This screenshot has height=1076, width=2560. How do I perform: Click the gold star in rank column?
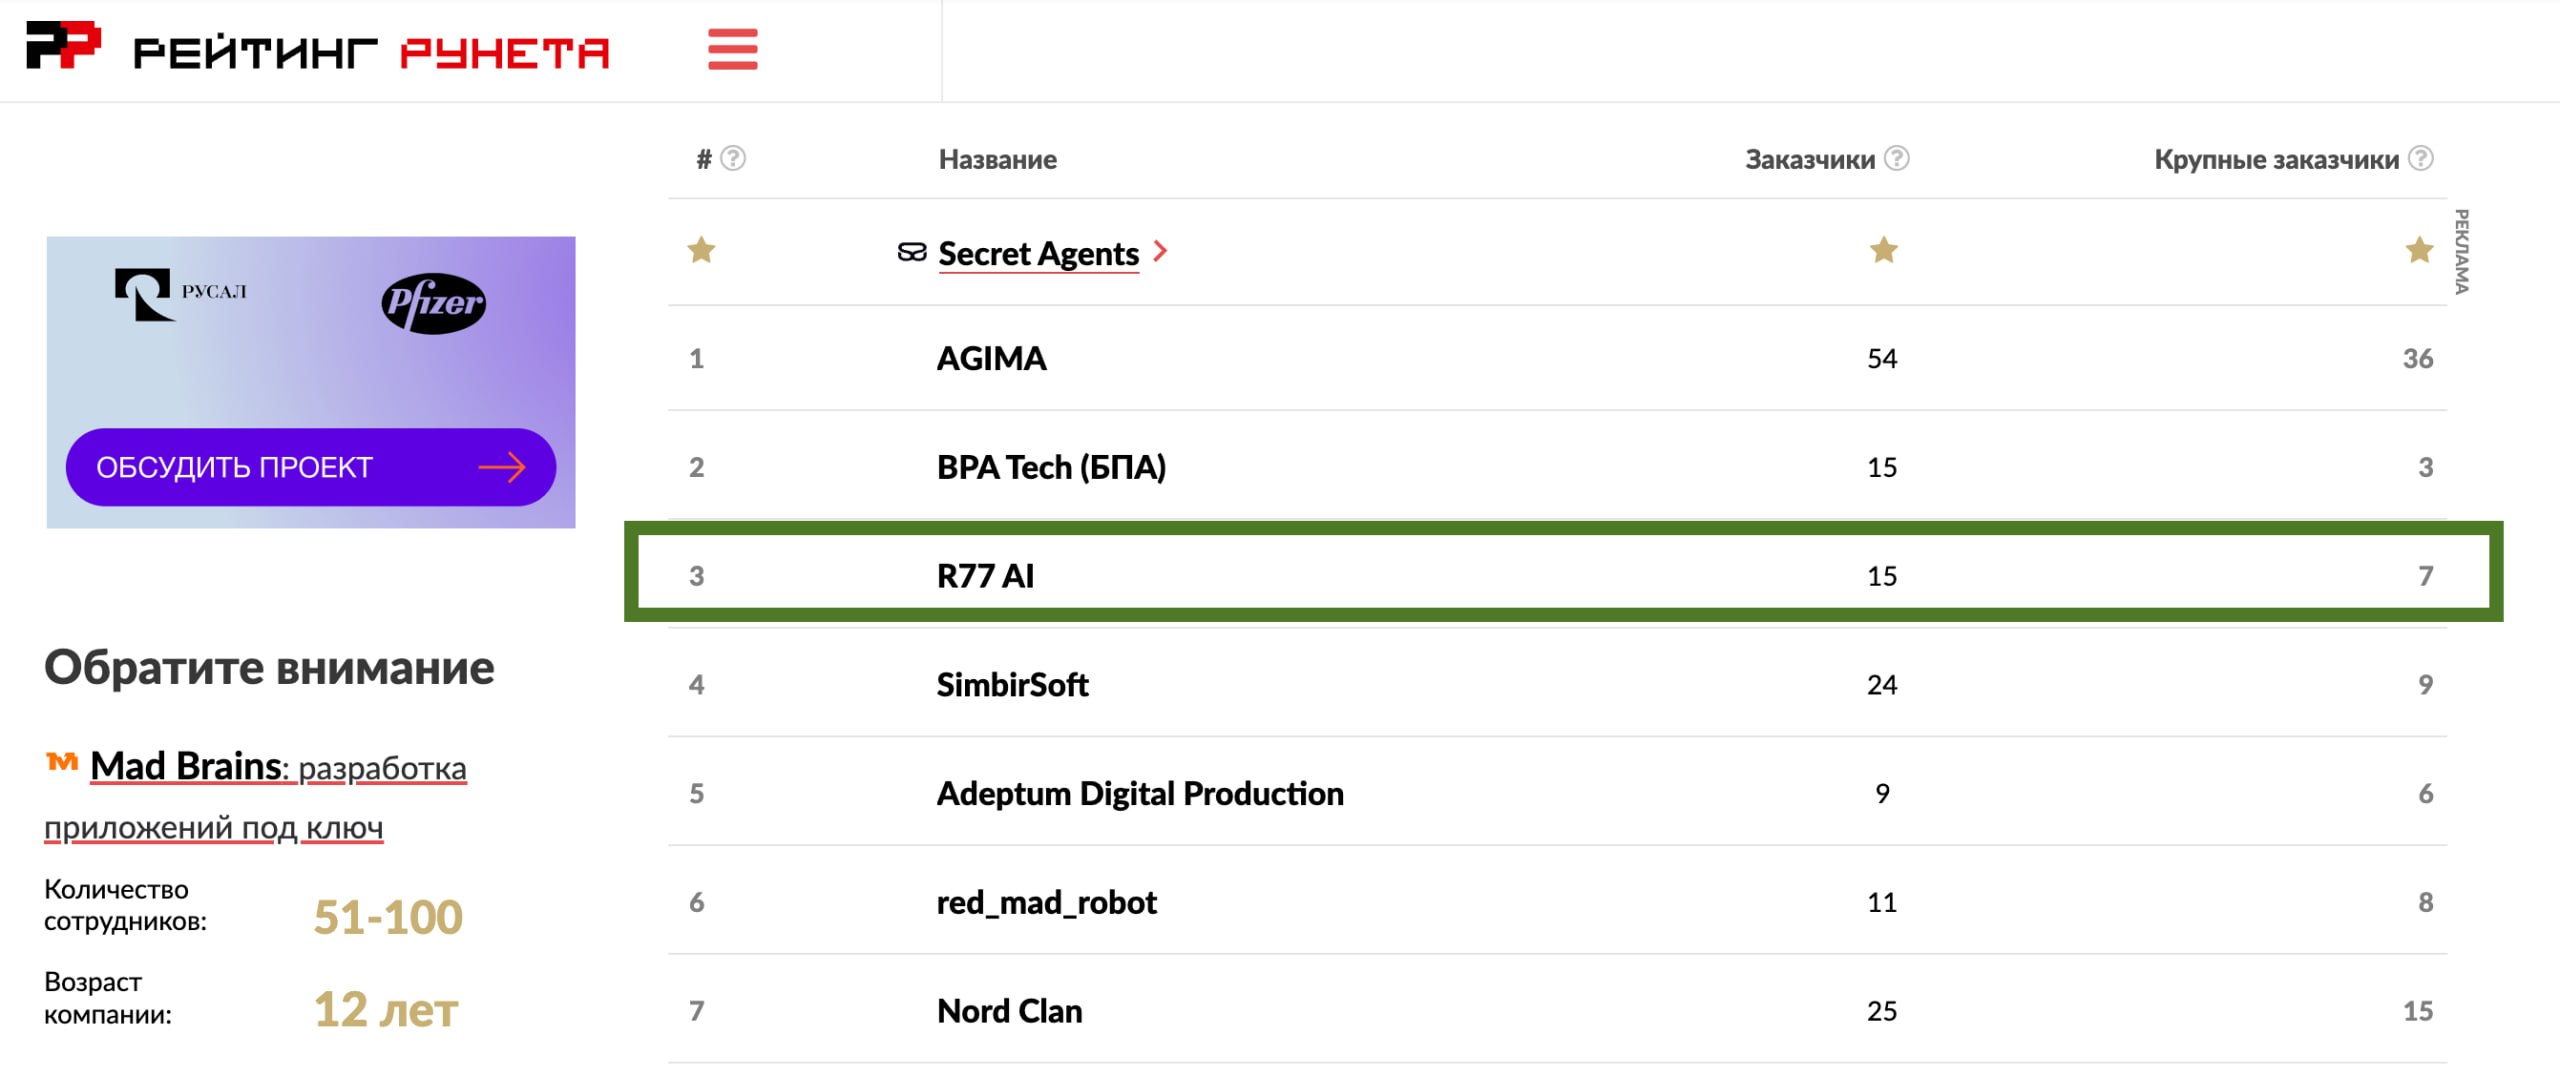702,250
